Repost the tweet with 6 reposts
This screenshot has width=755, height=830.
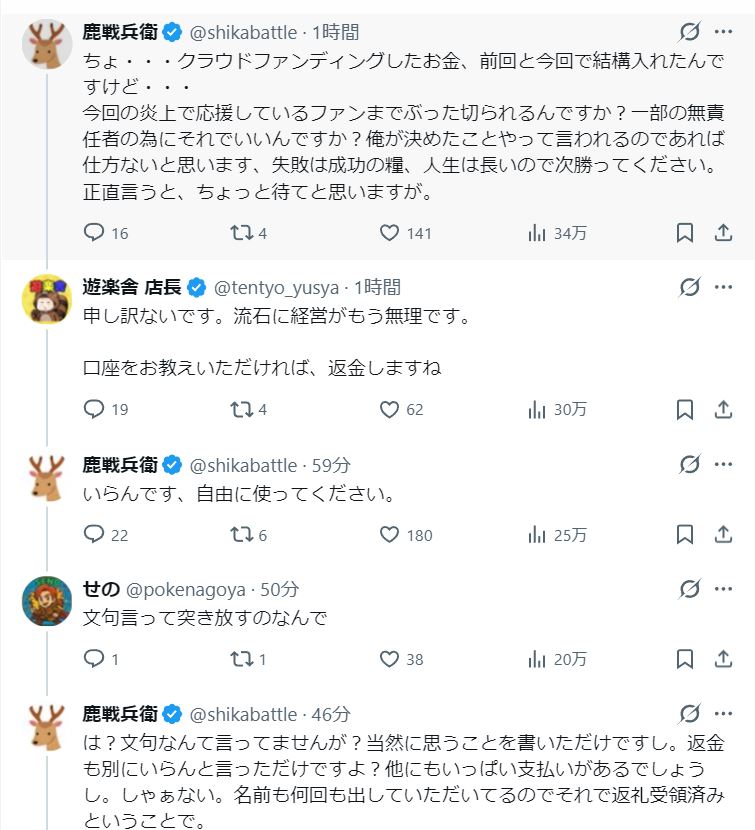coord(241,535)
